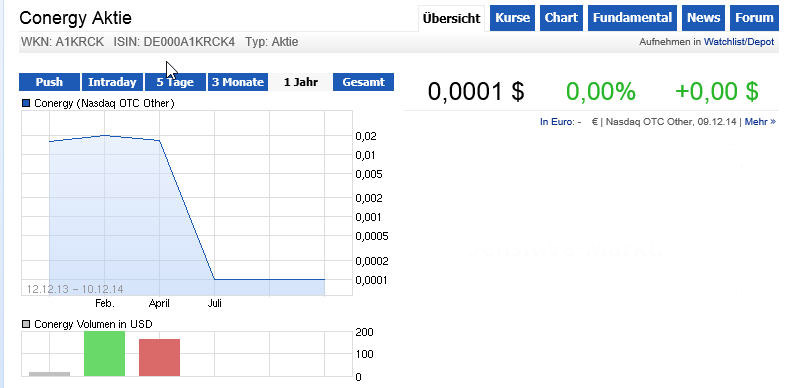Viewport: 785px width, 388px height.
Task: Show the 5 Tage chart
Action: click(x=175, y=82)
